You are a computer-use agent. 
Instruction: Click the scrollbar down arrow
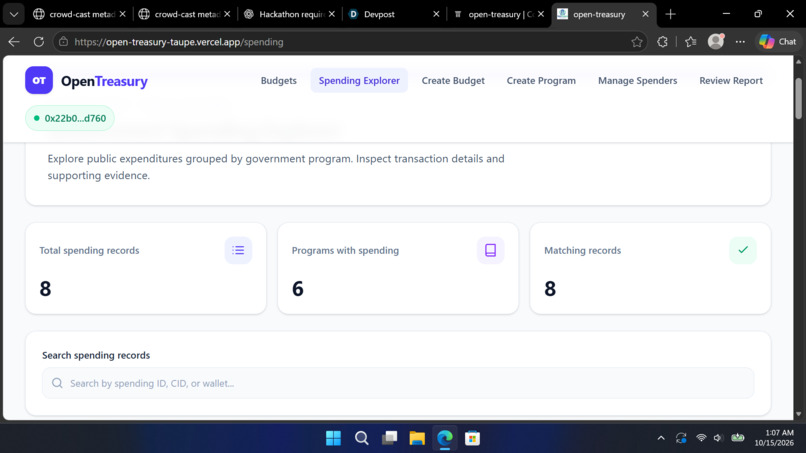[x=798, y=414]
